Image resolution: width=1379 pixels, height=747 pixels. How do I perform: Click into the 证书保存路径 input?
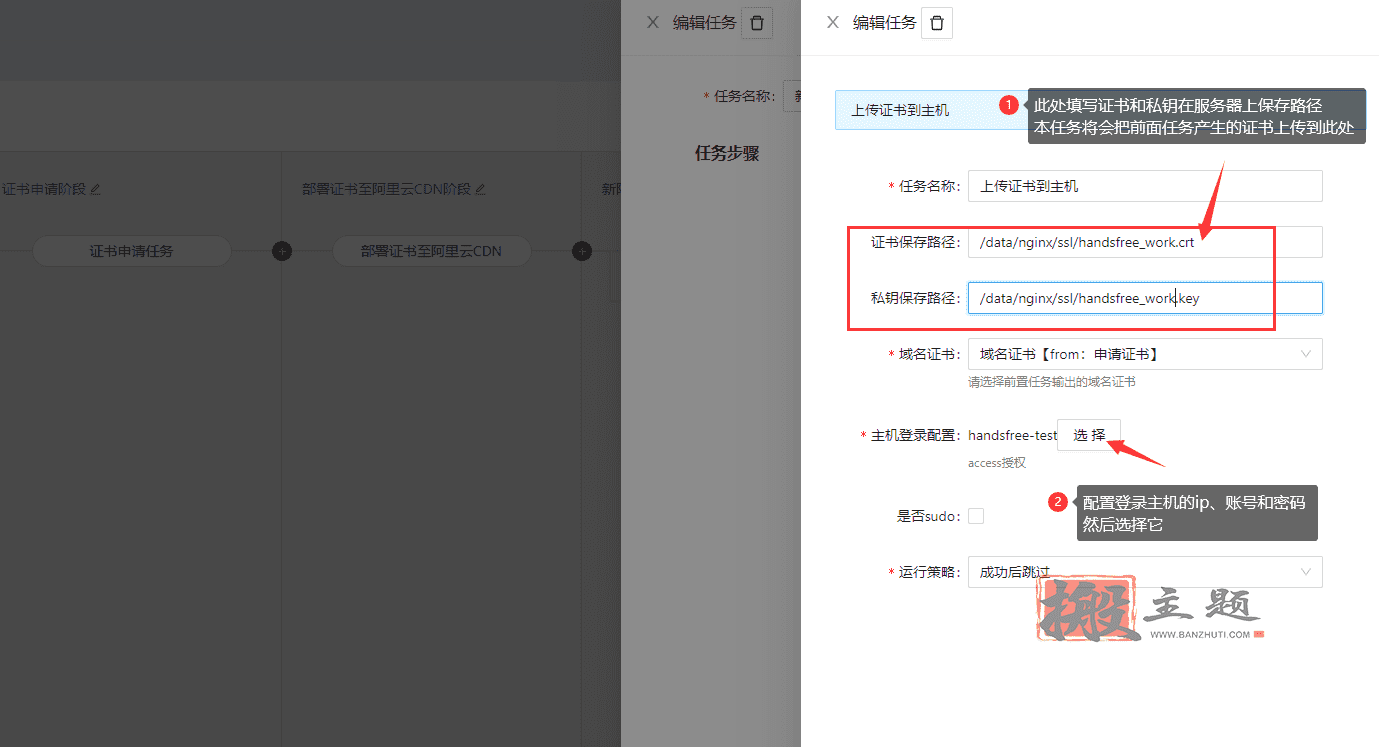[x=1145, y=242]
